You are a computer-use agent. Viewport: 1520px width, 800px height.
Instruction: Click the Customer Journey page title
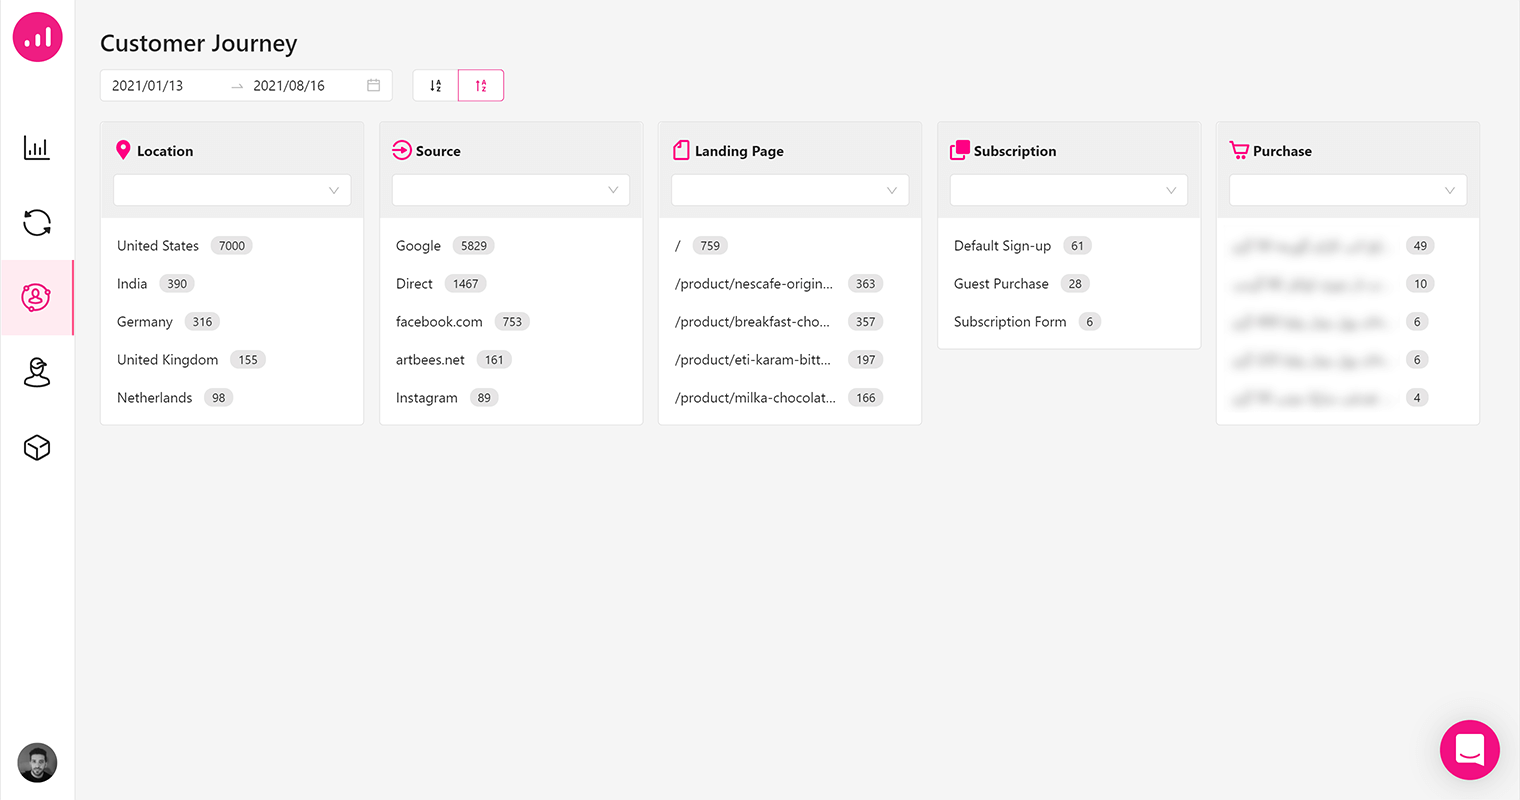(198, 43)
